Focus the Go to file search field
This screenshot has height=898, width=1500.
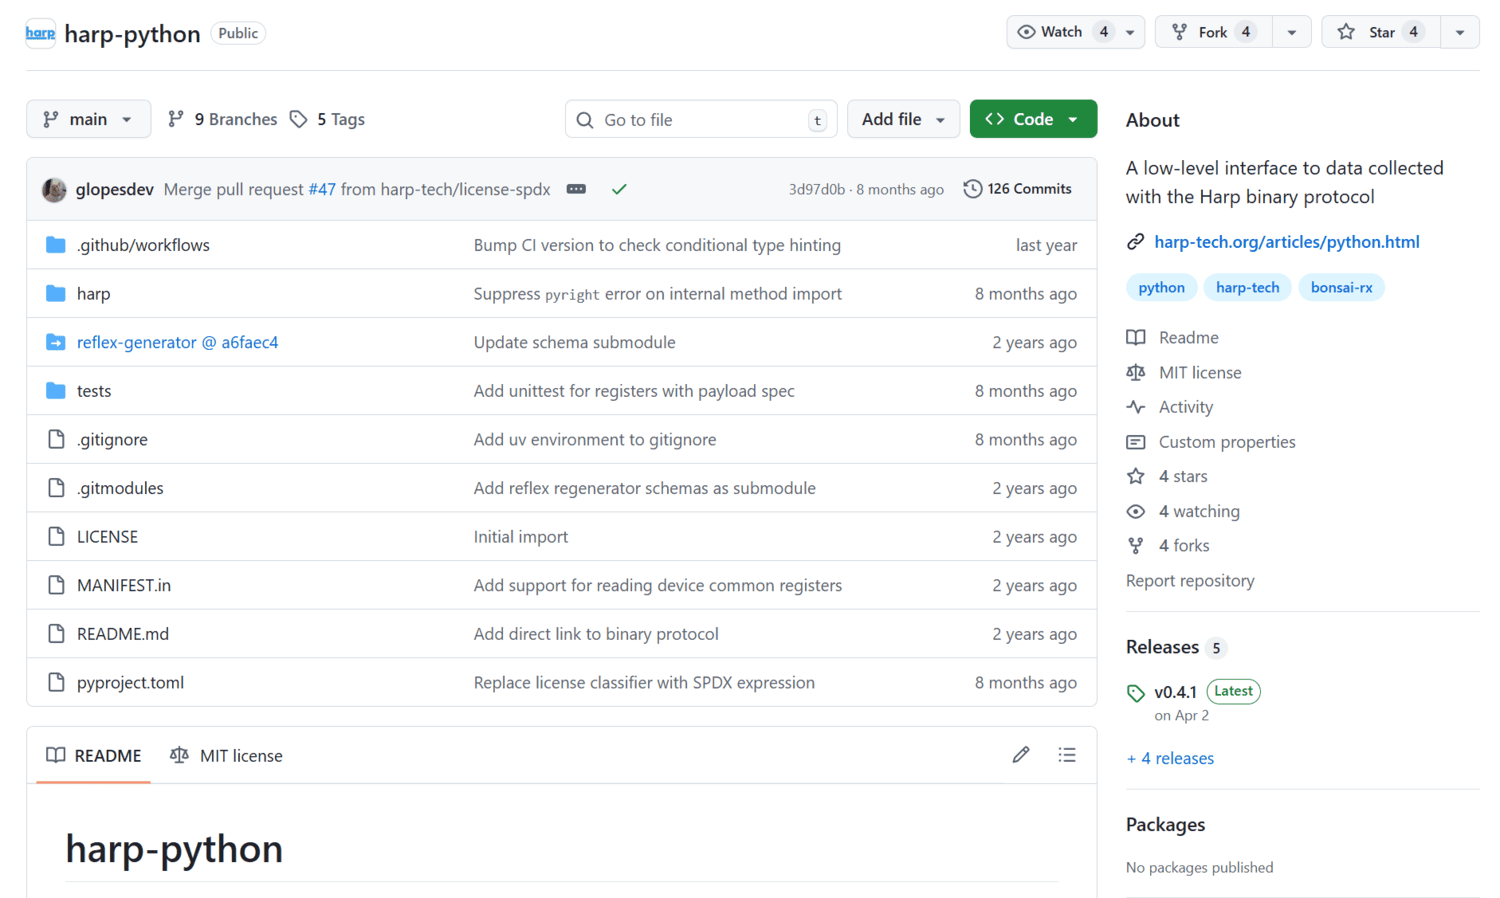(x=701, y=119)
